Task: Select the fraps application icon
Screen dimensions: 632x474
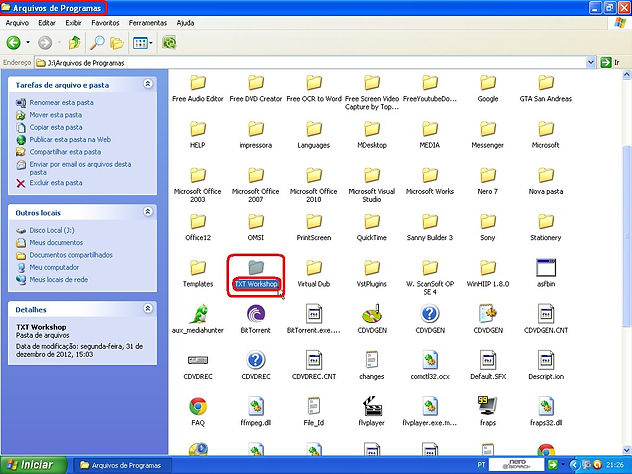Action: [488, 412]
